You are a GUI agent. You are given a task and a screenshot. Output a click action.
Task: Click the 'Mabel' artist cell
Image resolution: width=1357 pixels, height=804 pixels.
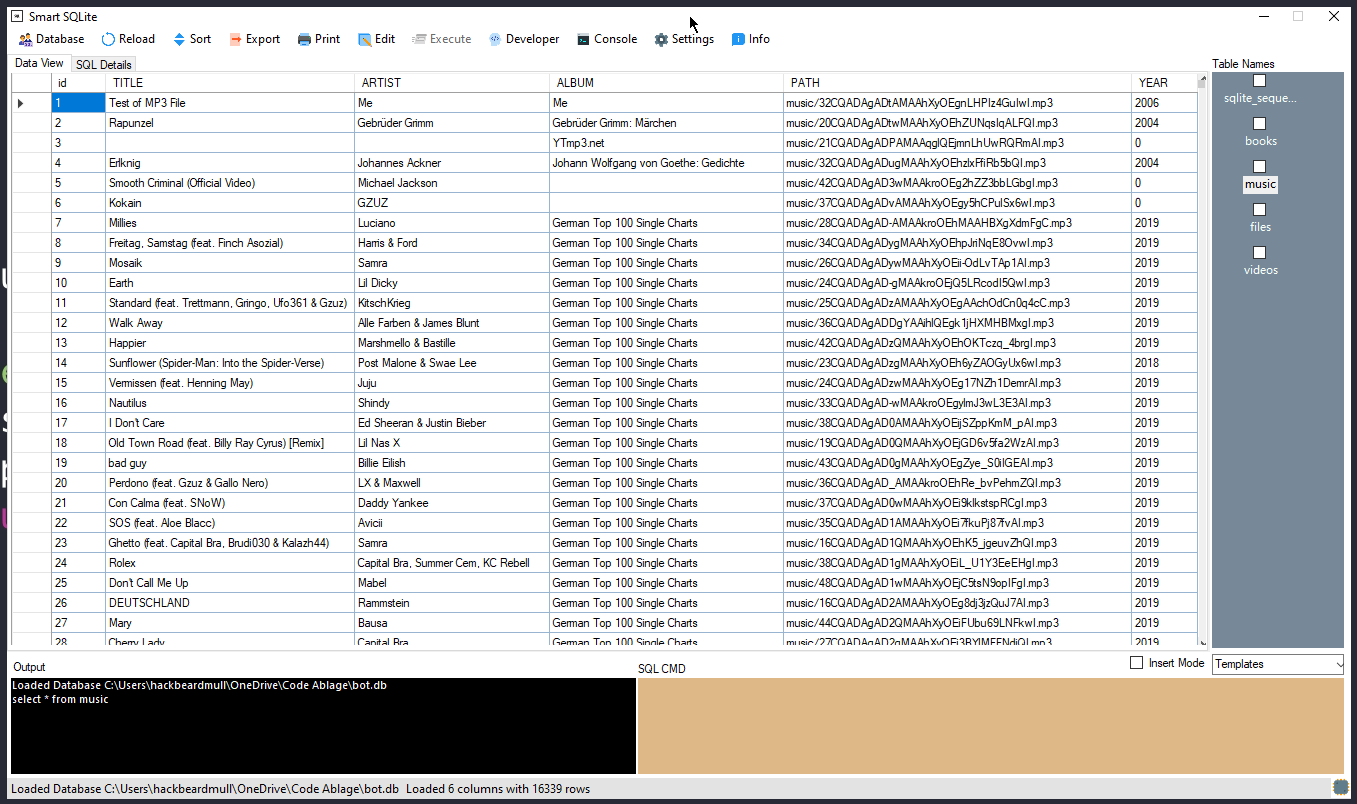point(452,583)
